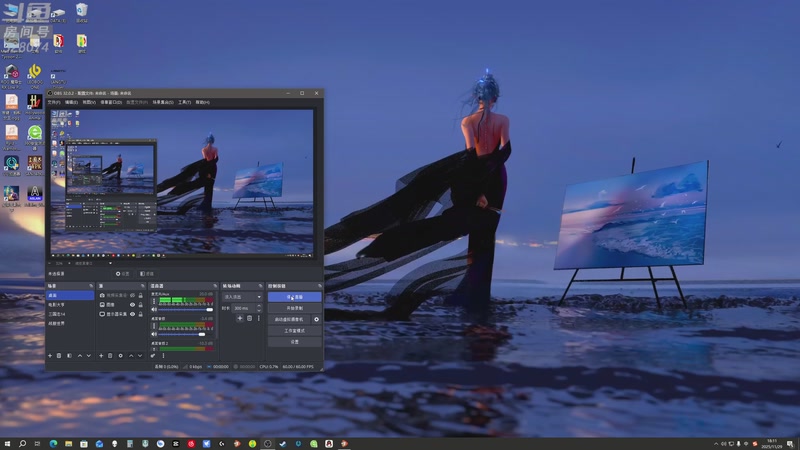This screenshot has width=800, height=450.
Task: Open the mixer toolbar three-dot menu
Action: tap(163, 356)
